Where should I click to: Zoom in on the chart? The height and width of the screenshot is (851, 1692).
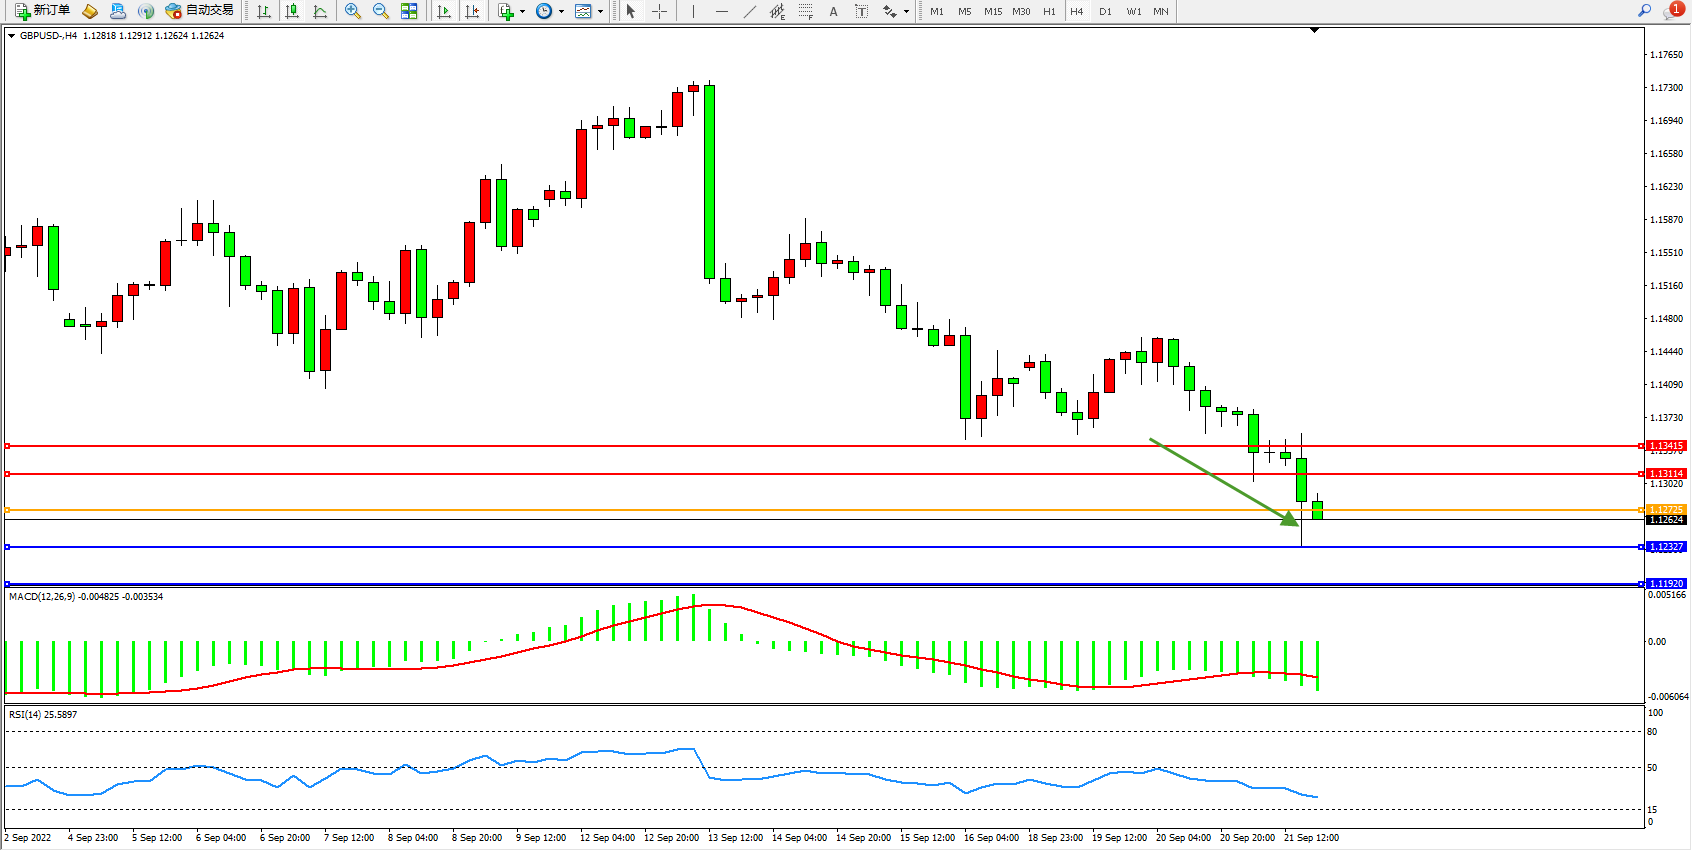pyautogui.click(x=353, y=11)
